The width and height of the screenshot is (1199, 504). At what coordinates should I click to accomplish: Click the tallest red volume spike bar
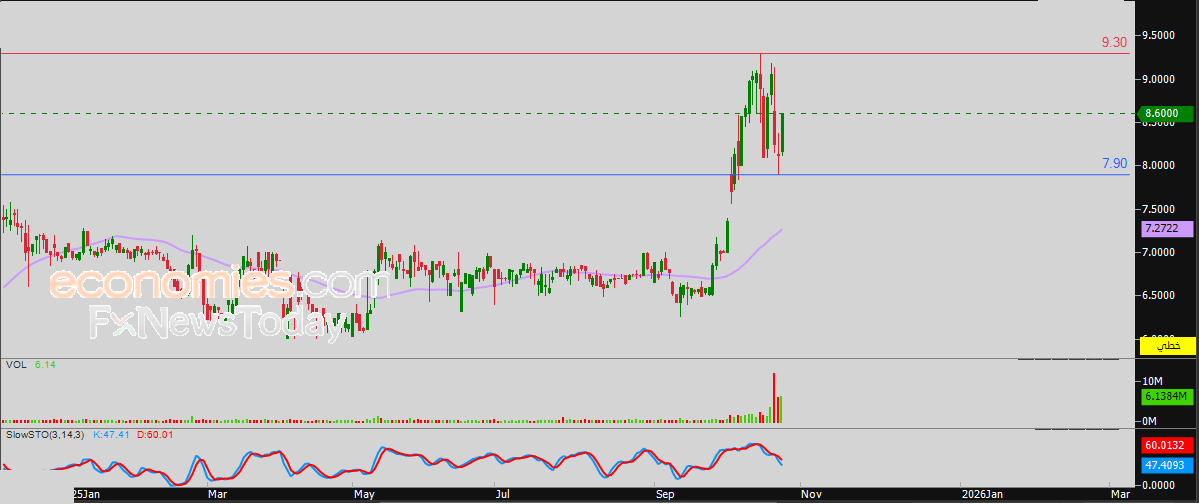click(774, 398)
